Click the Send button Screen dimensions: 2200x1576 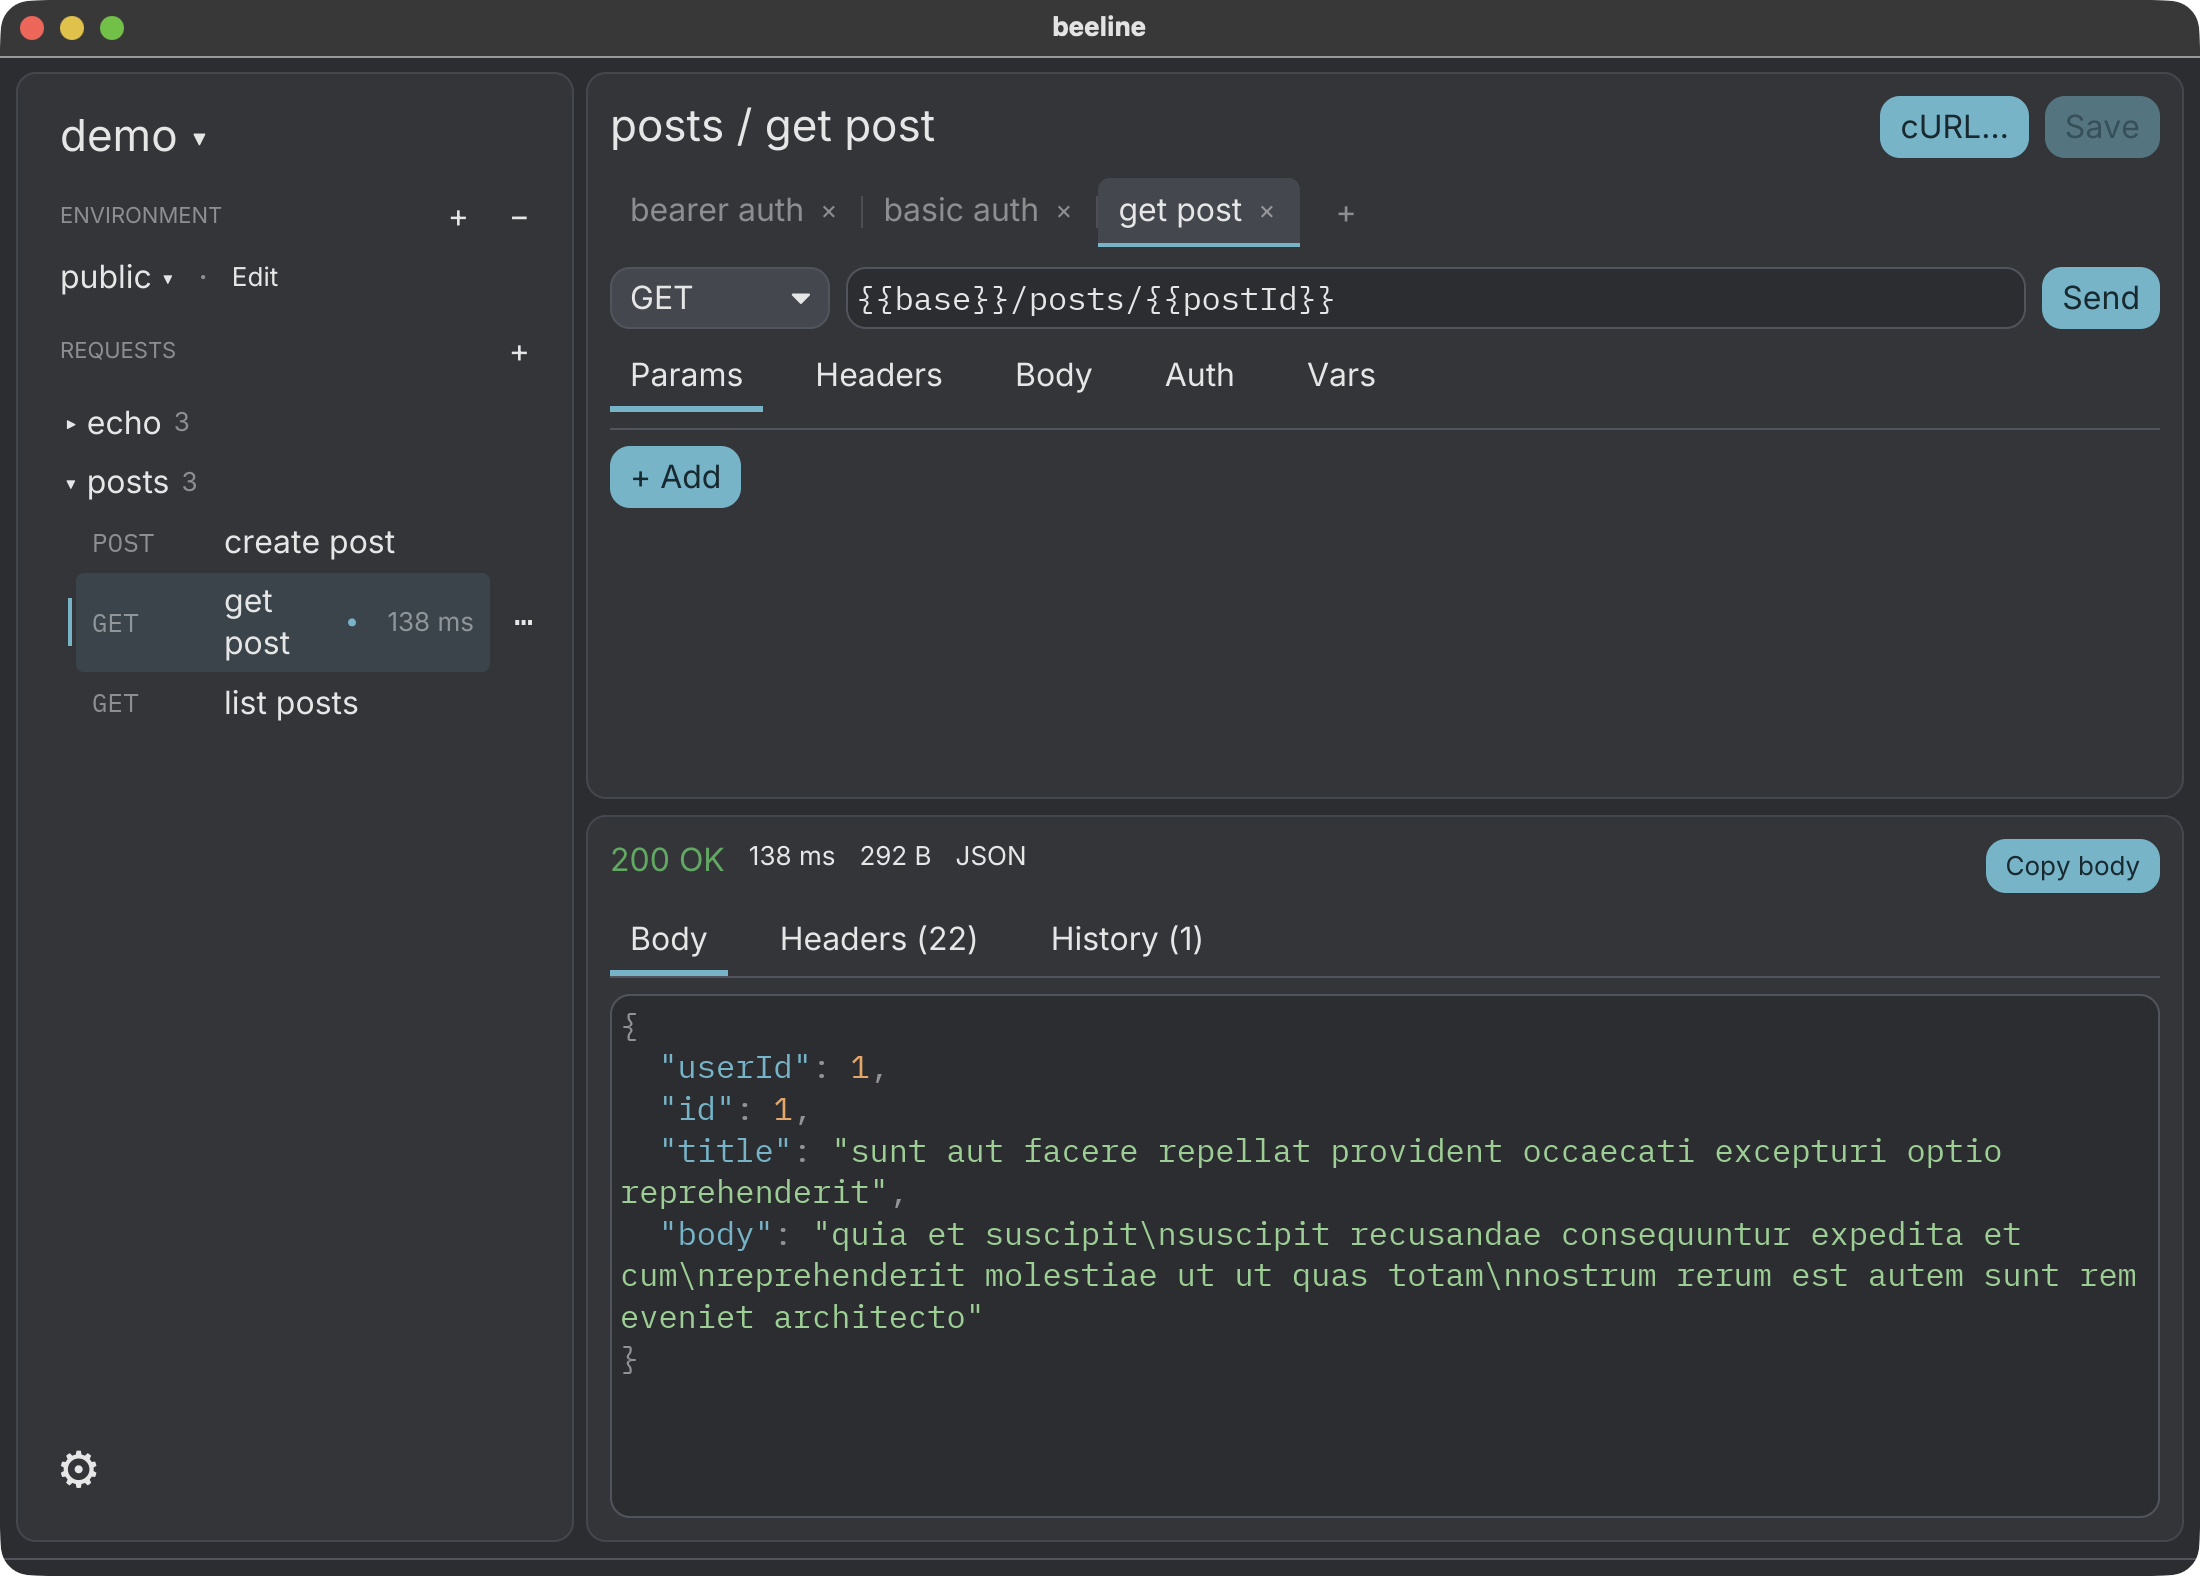[x=2100, y=298]
